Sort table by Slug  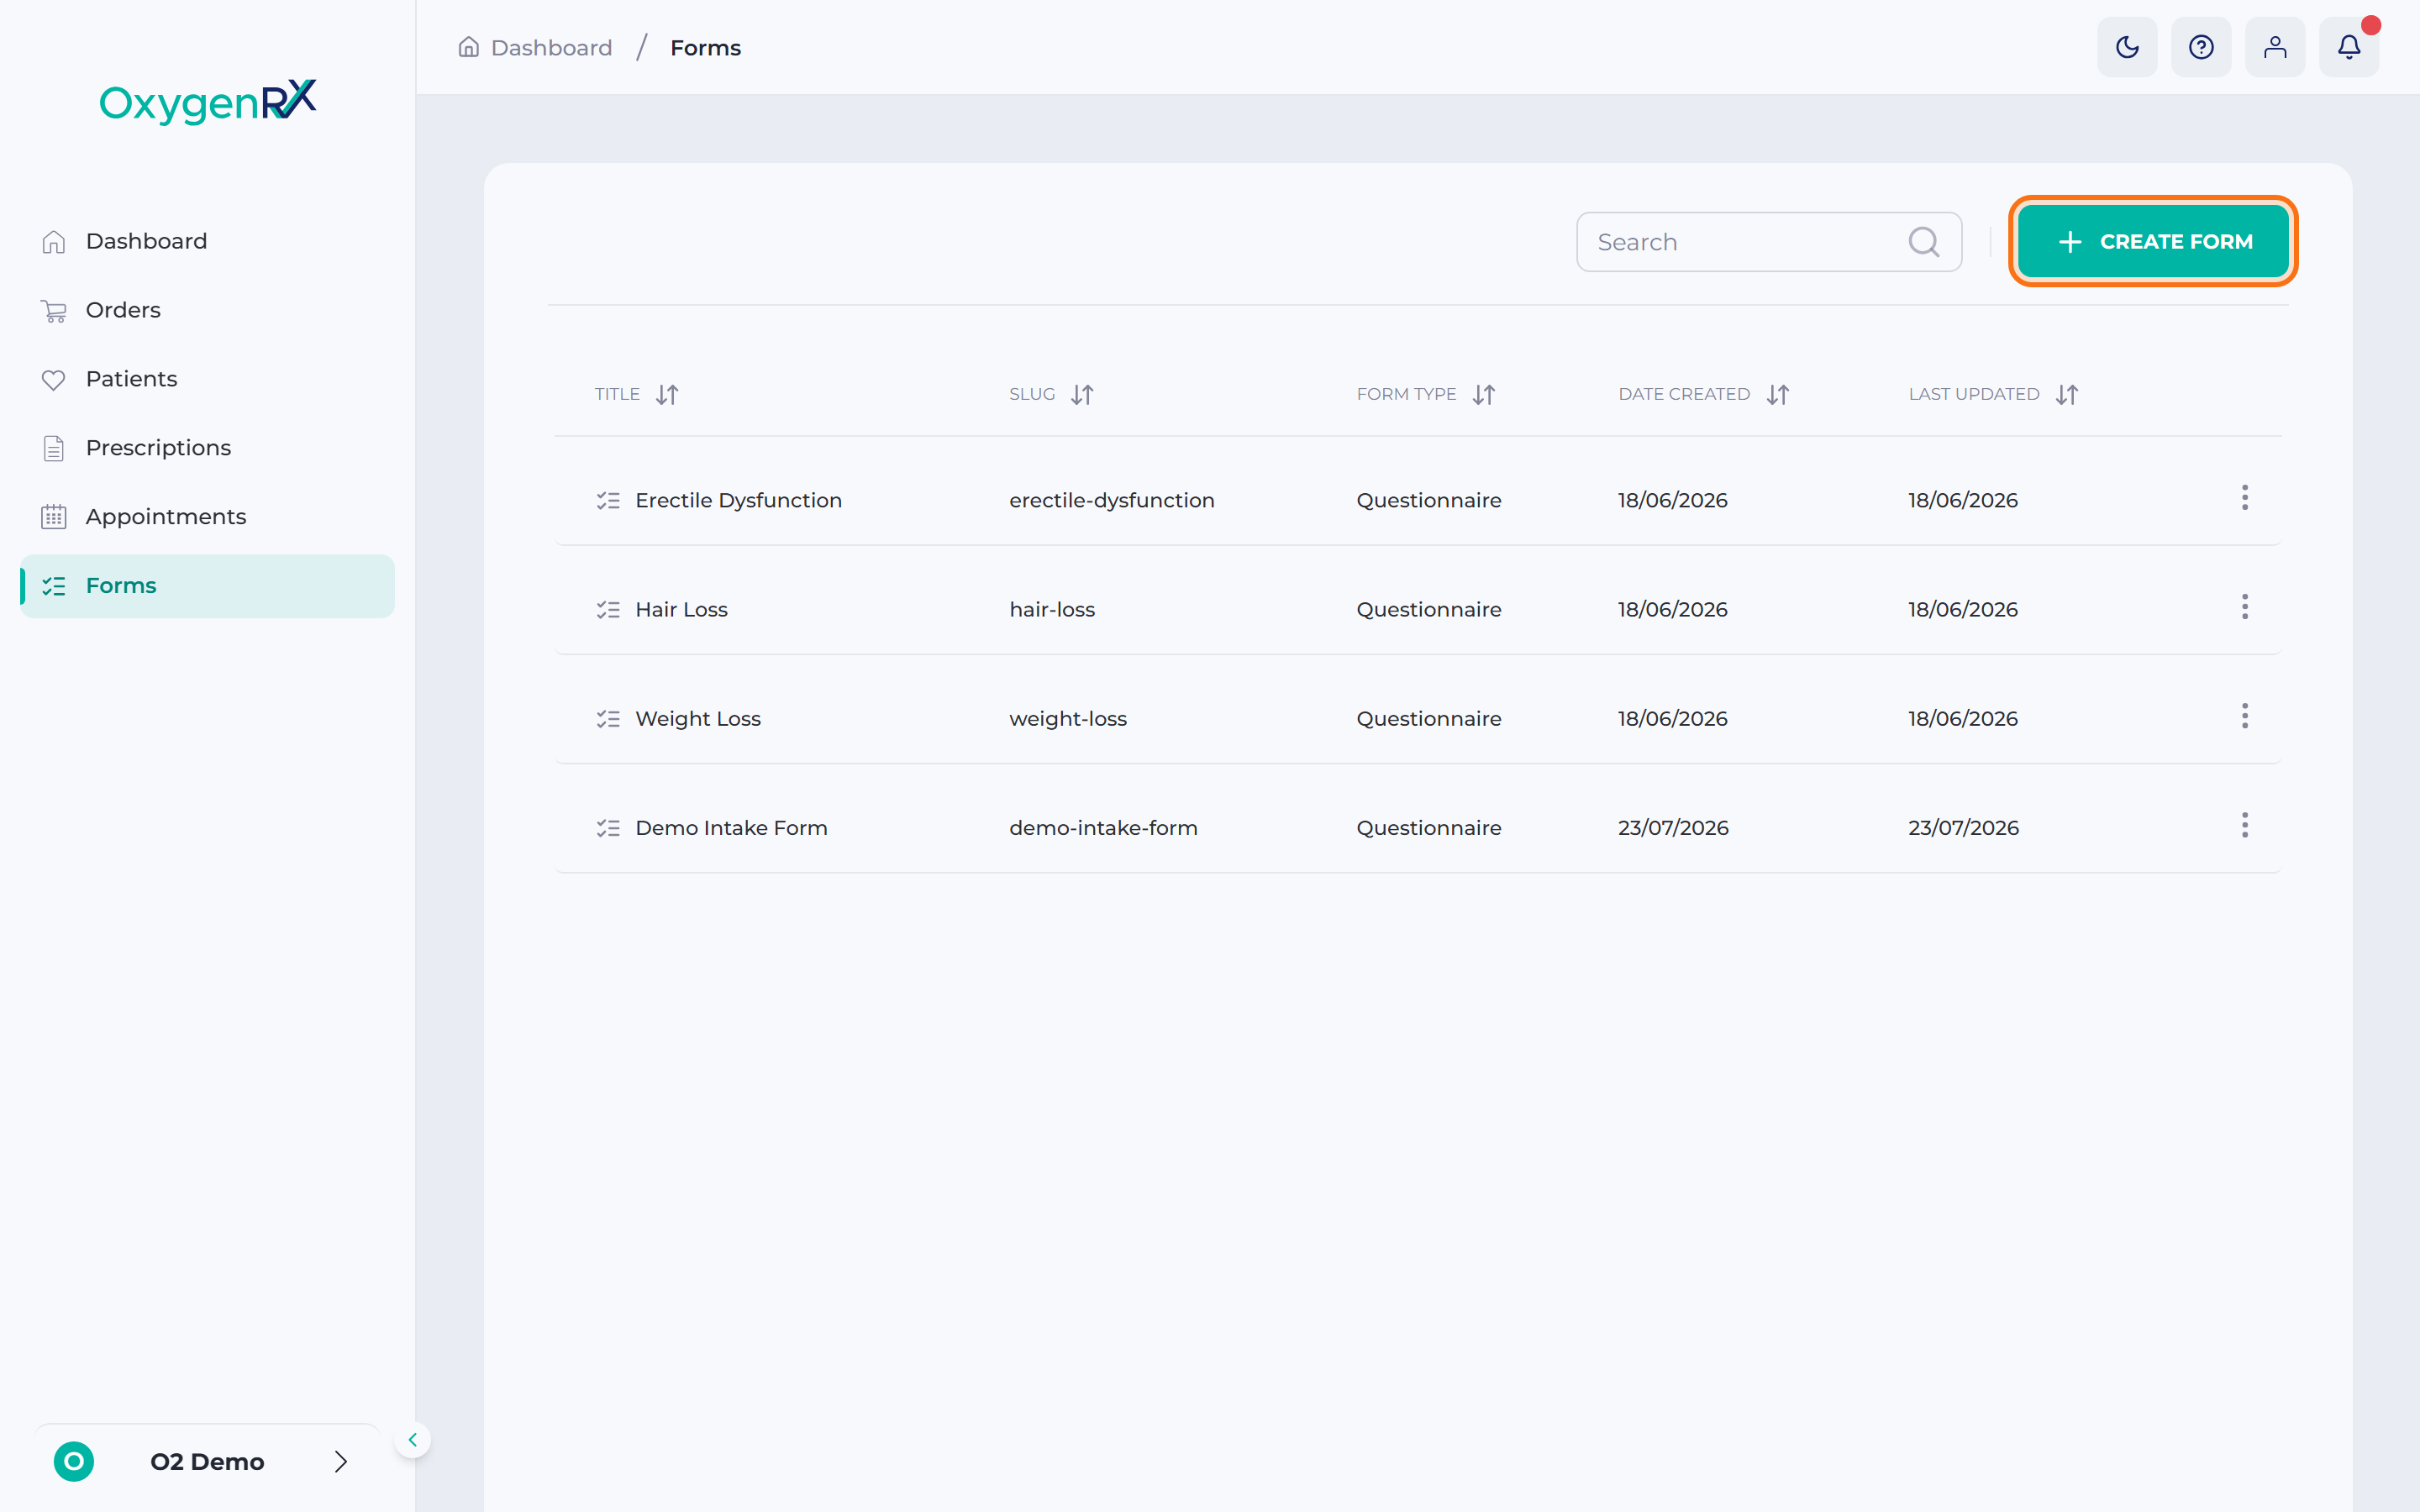pos(1082,395)
